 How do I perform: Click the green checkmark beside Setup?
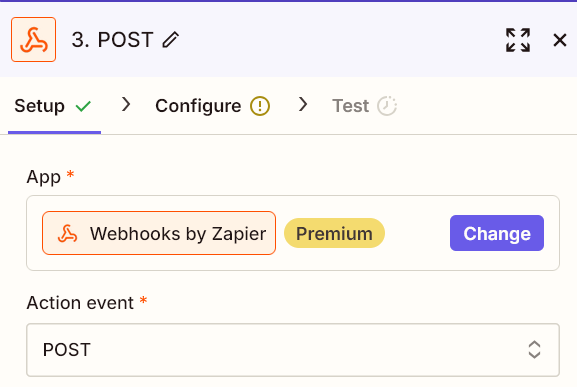pyautogui.click(x=83, y=106)
